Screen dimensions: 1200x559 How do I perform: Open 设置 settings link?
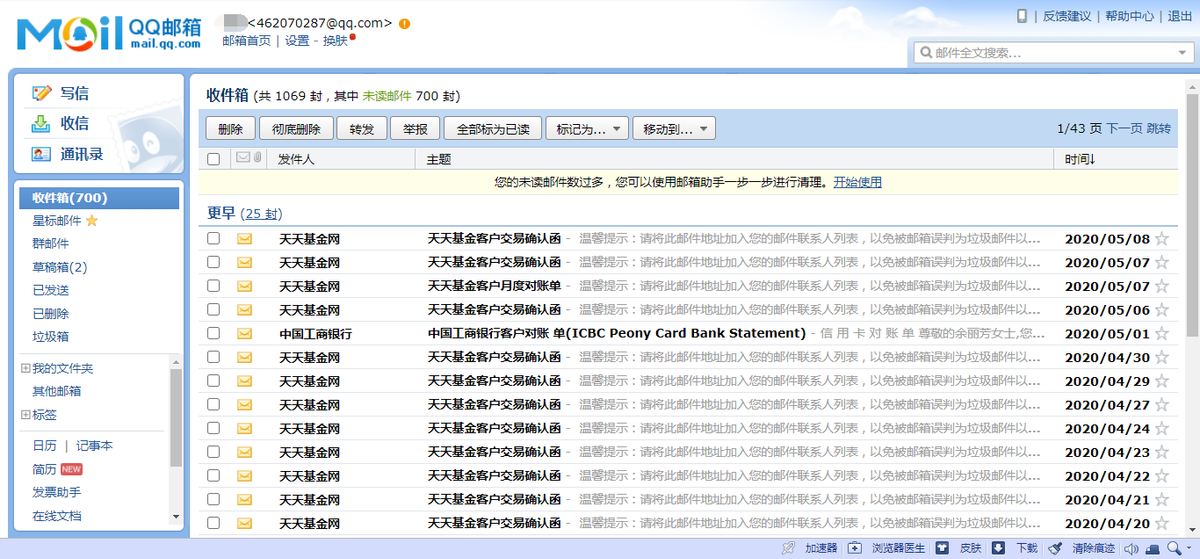297,41
